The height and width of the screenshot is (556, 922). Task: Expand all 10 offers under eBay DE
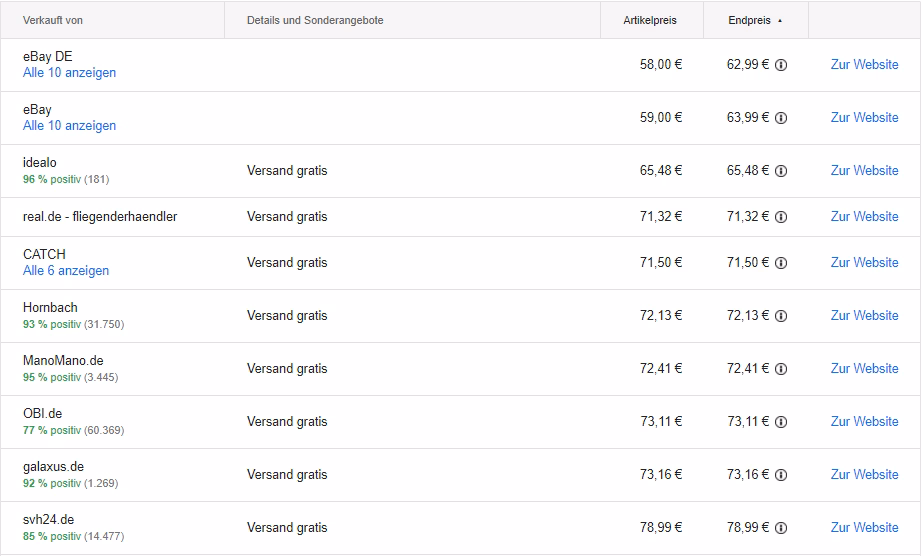pos(69,72)
